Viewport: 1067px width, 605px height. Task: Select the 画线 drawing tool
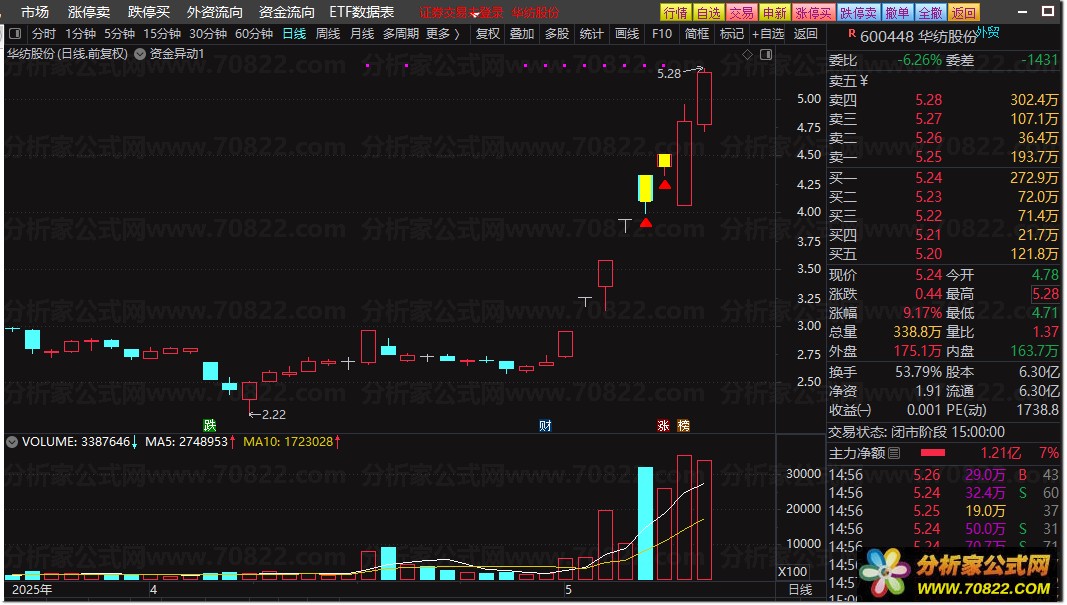pos(627,33)
